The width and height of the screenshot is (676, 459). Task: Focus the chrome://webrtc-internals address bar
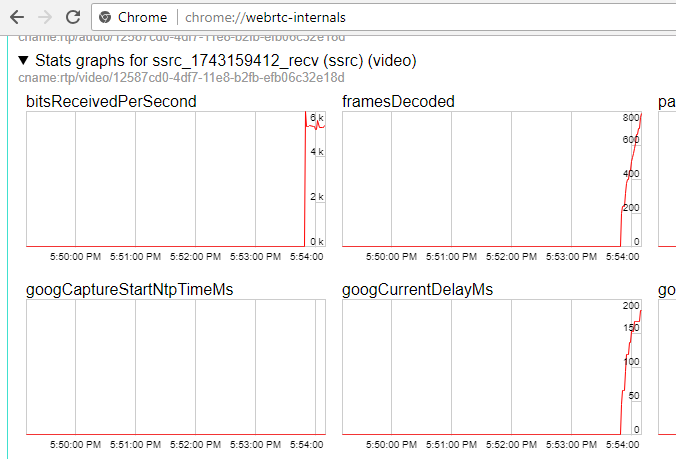coord(400,18)
